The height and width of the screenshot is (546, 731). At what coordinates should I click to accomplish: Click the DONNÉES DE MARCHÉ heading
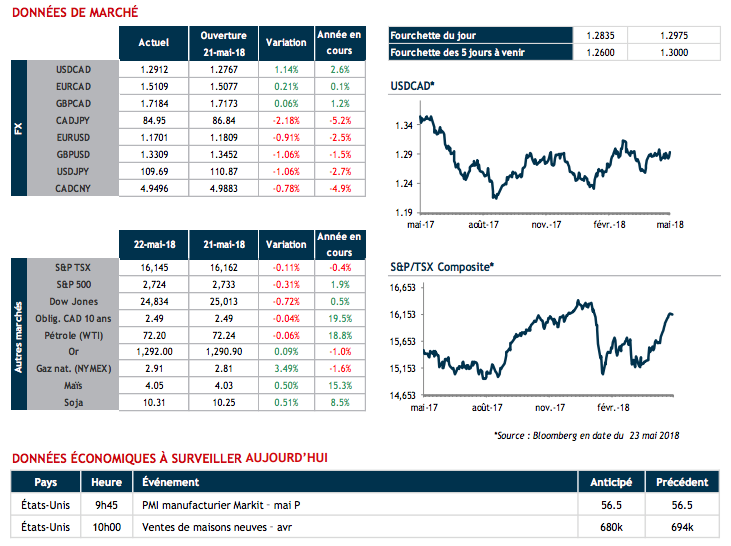74,13
